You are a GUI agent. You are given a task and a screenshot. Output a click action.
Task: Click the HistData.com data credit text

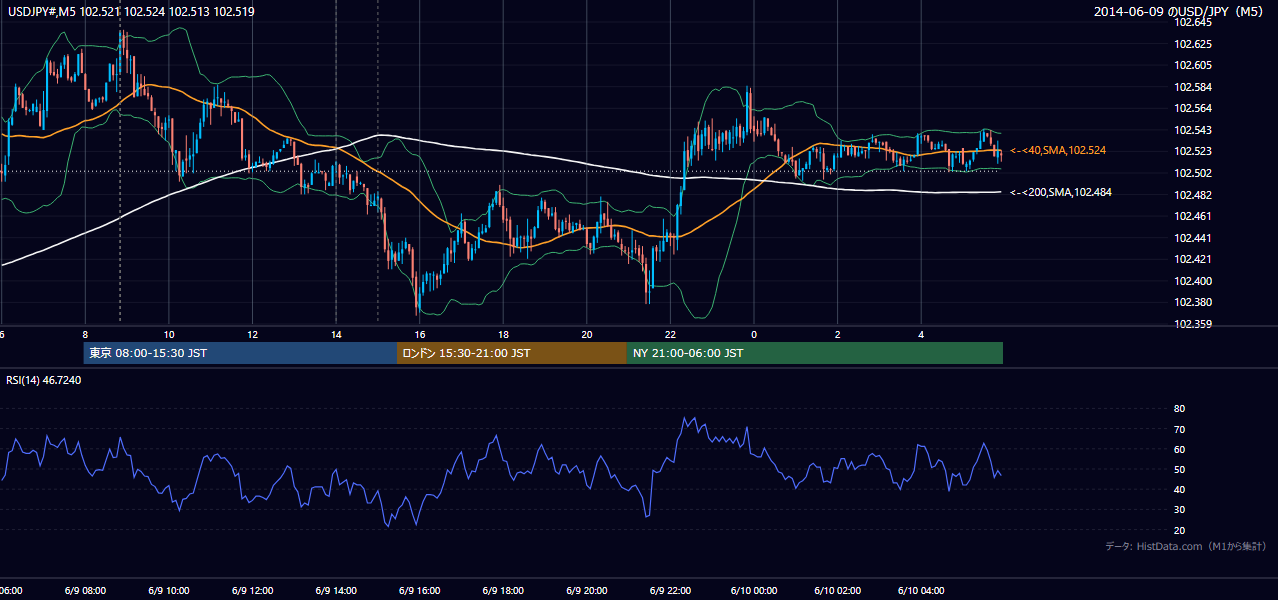pos(1186,546)
